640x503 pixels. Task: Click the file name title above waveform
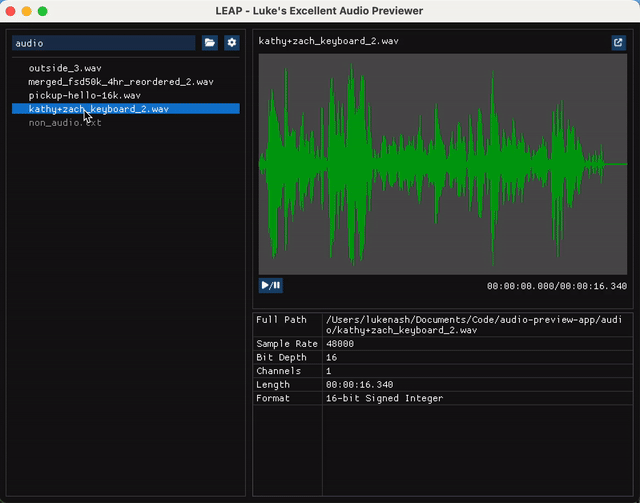(329, 41)
